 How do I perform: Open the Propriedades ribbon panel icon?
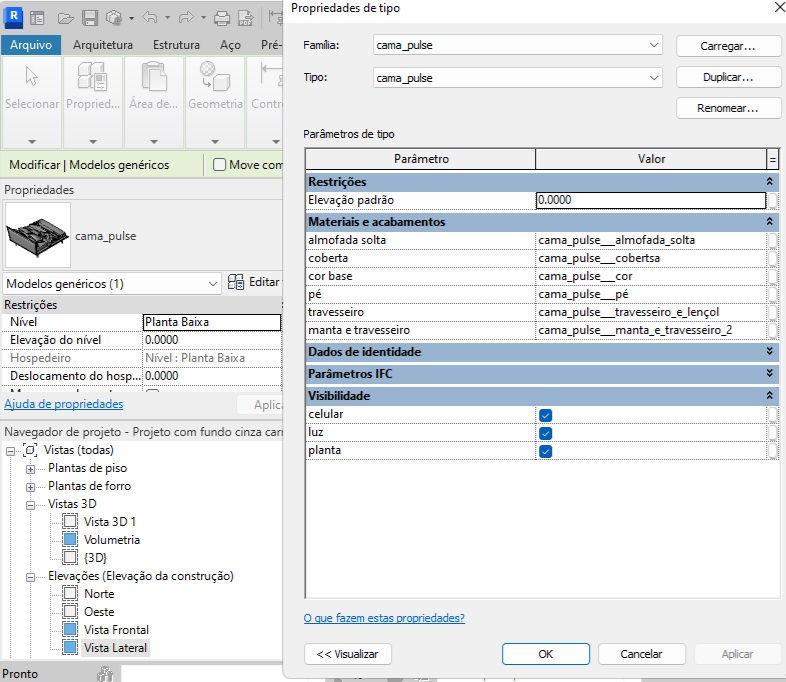pyautogui.click(x=92, y=76)
